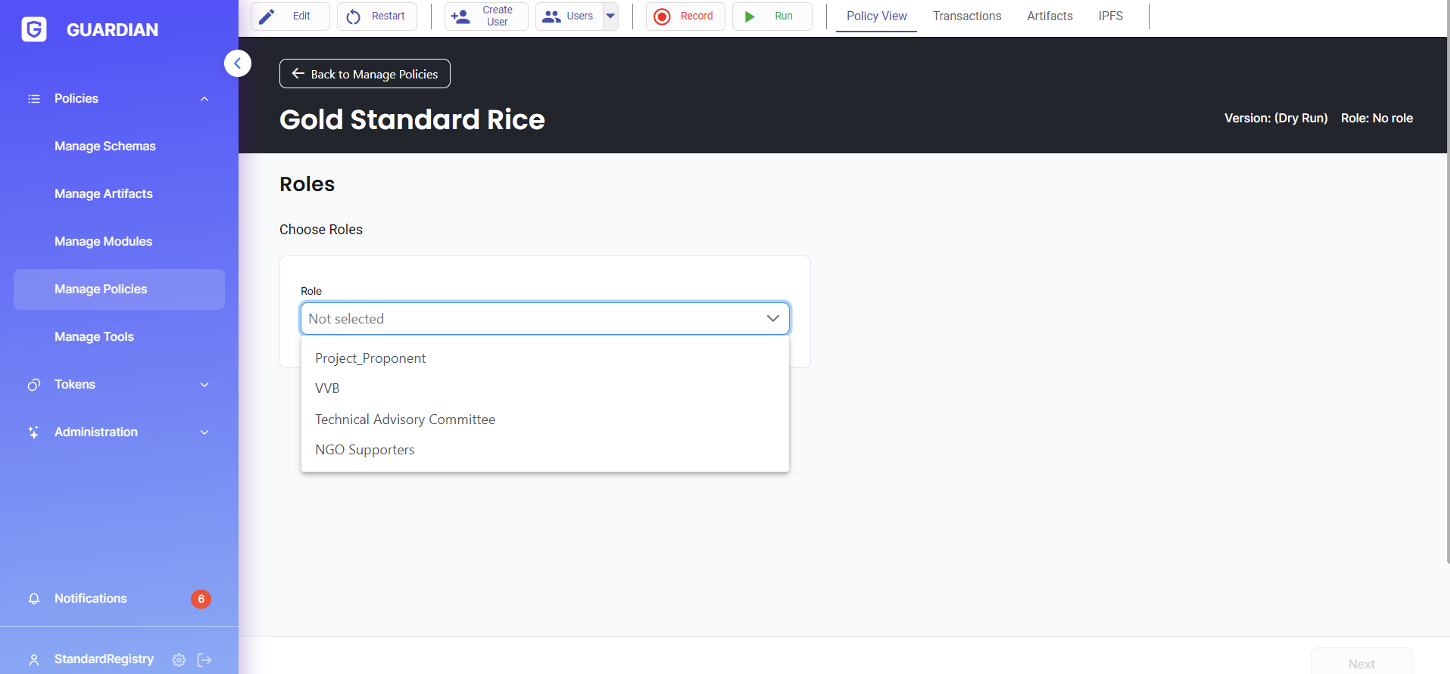Click the Edit pencil button
Screen dimensions: 1450x674
[290, 16]
